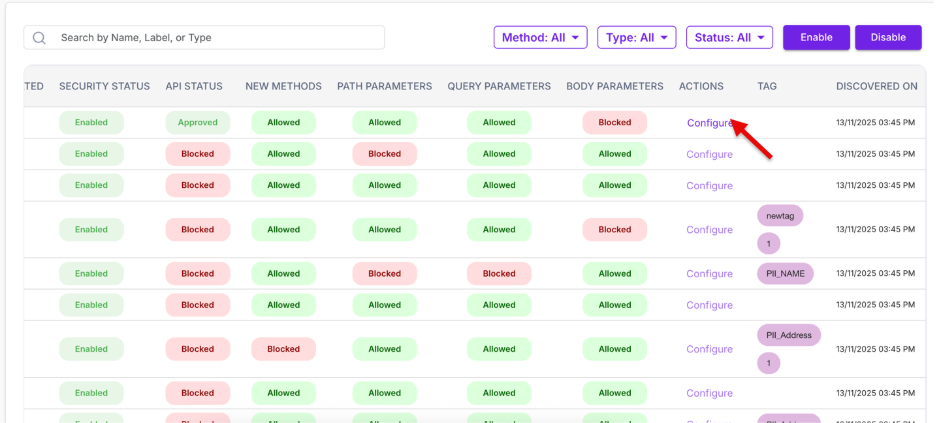Screen dimensions: 936x423
Task: Click the search magnifier icon
Action: click(40, 38)
